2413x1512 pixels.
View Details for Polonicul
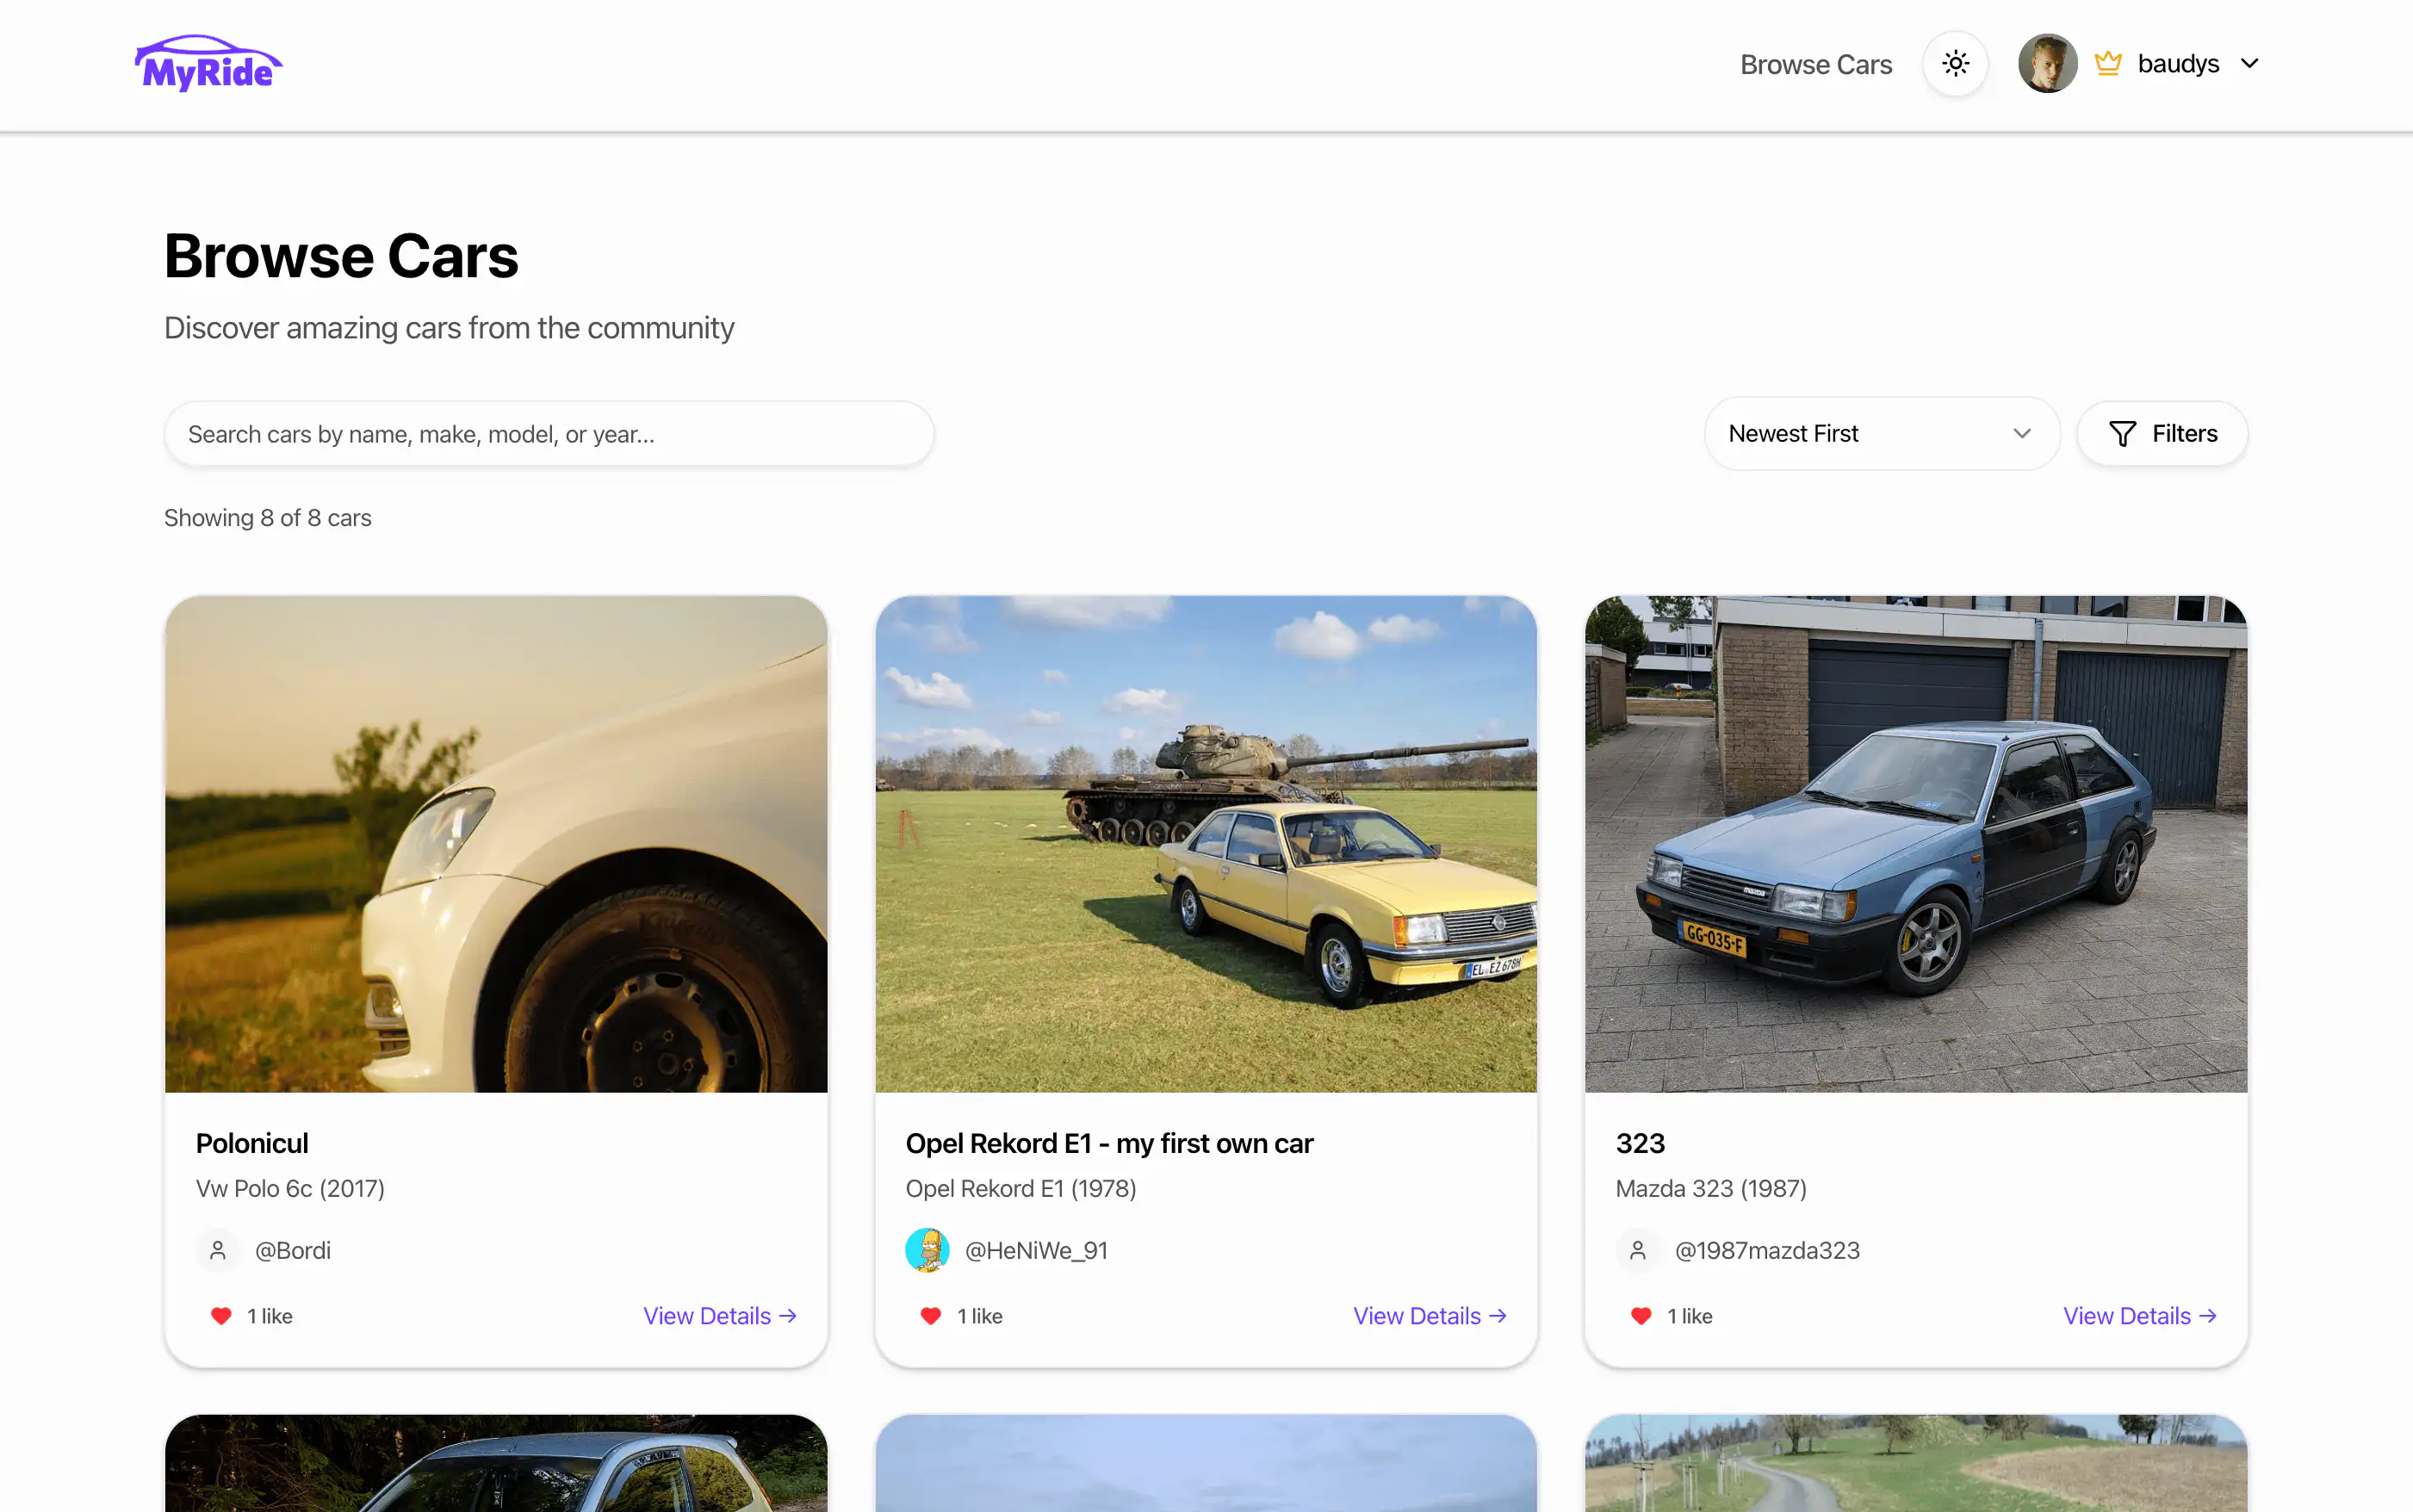point(719,1316)
